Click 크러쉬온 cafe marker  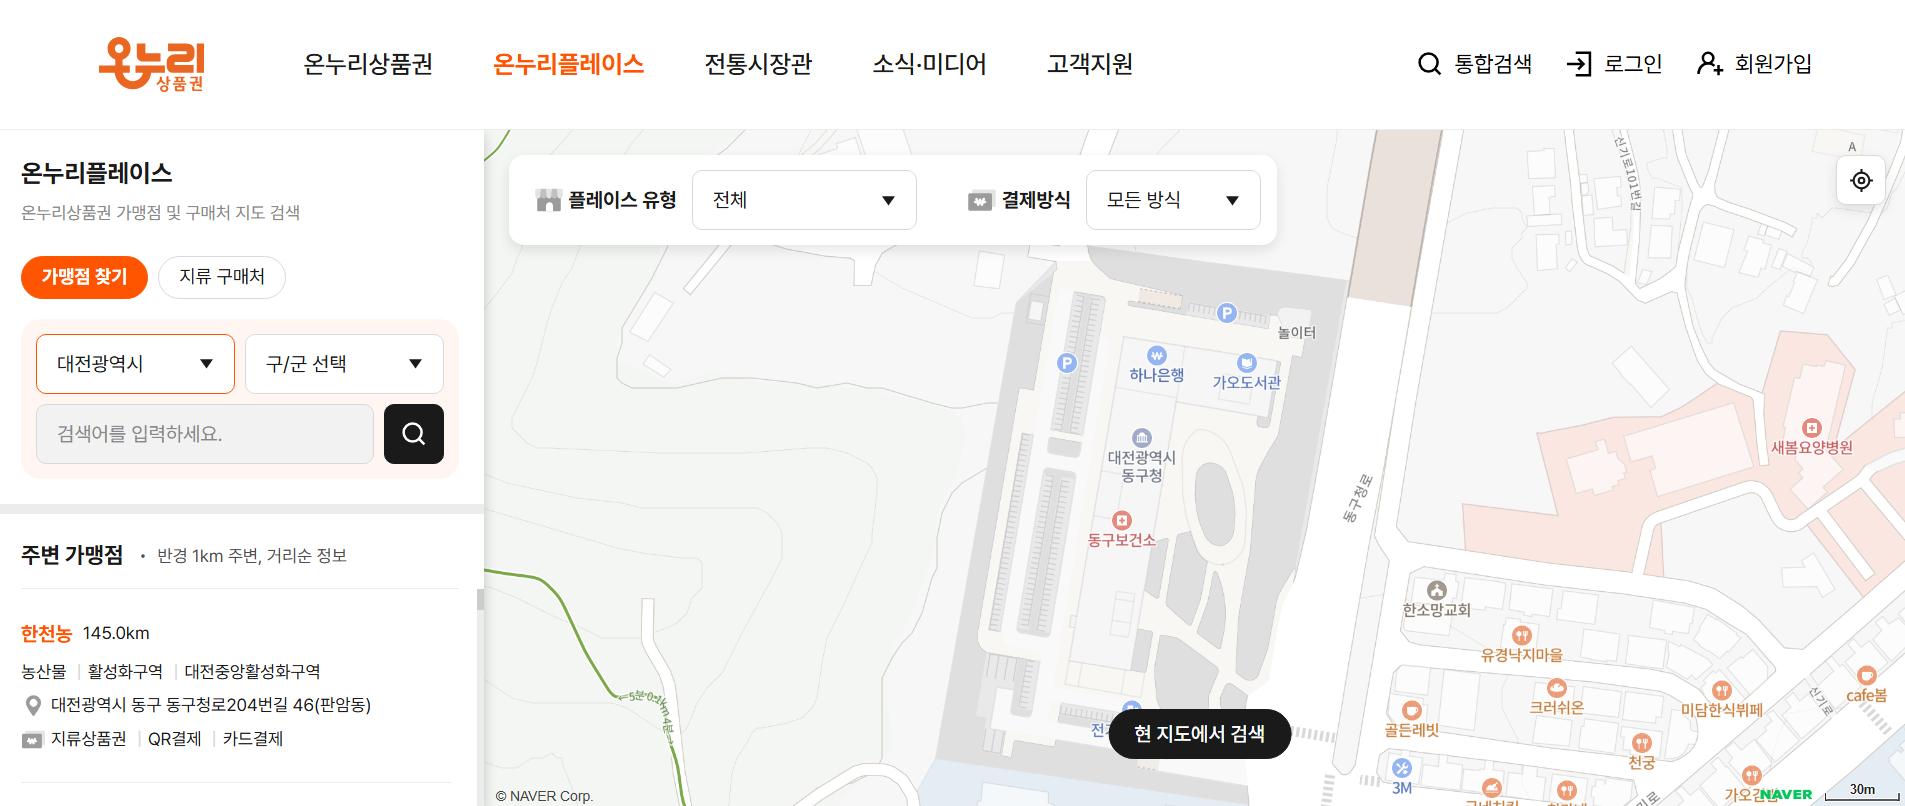(x=1557, y=687)
